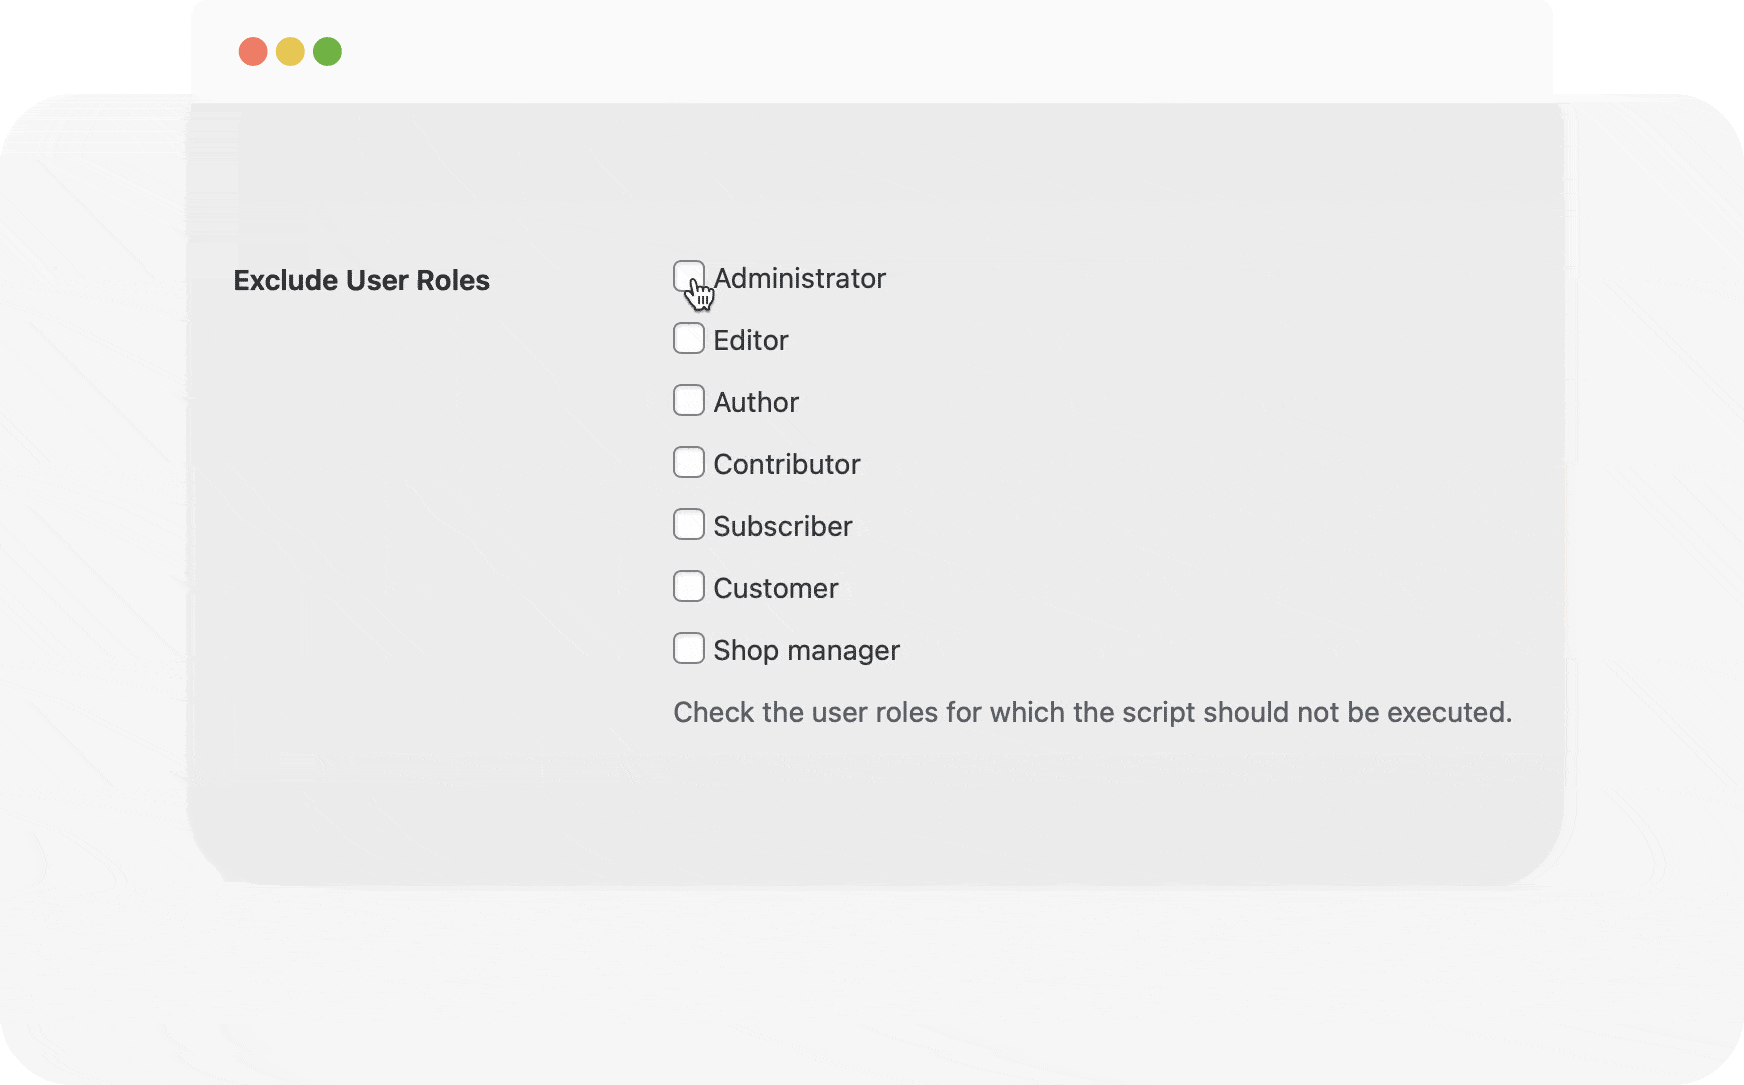Image resolution: width=1744 pixels, height=1085 pixels.
Task: Click the 'Exclude User Roles' heading
Action: point(361,280)
